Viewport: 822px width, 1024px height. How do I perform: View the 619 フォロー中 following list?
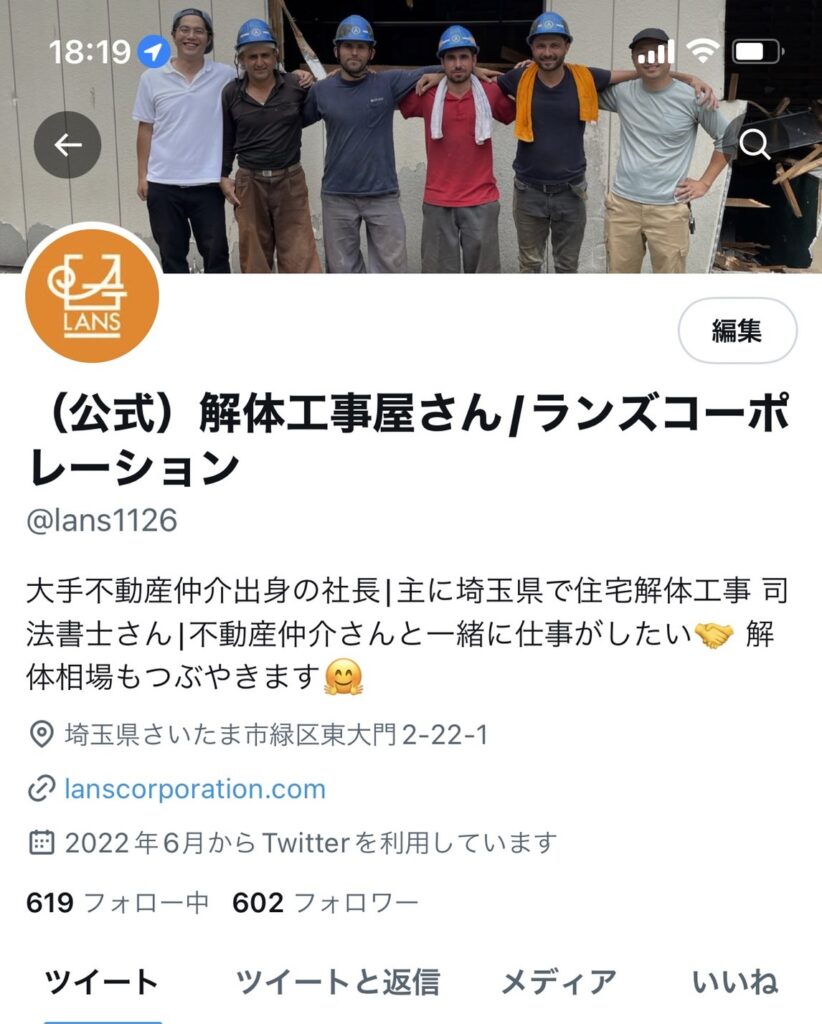[x=118, y=903]
